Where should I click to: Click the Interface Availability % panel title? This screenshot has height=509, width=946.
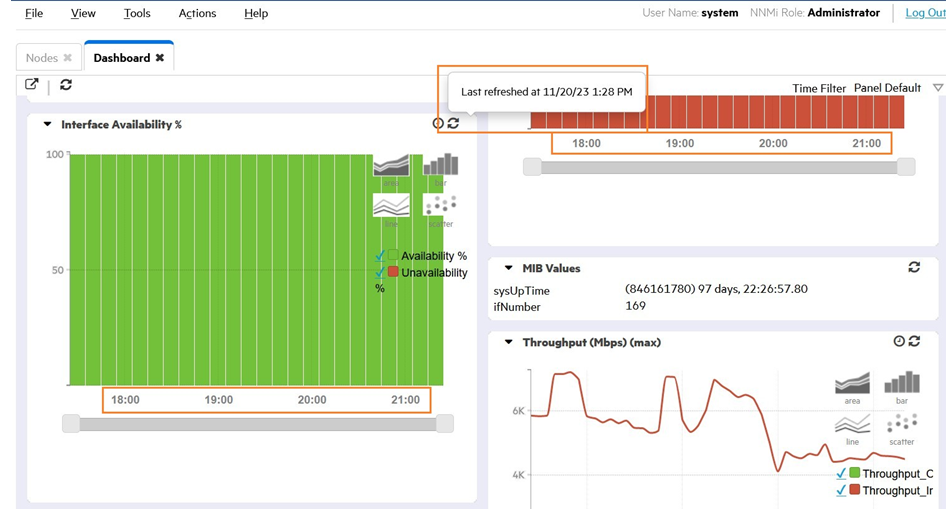pos(121,124)
